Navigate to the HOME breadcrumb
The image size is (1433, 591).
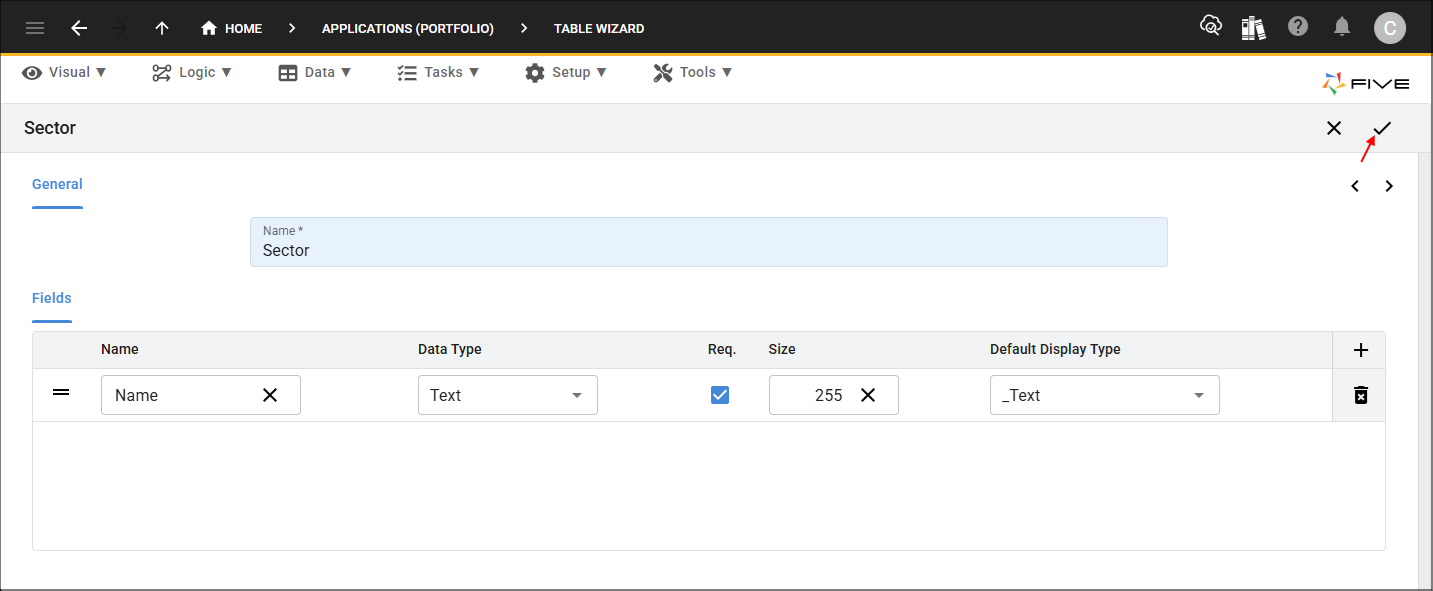[231, 28]
